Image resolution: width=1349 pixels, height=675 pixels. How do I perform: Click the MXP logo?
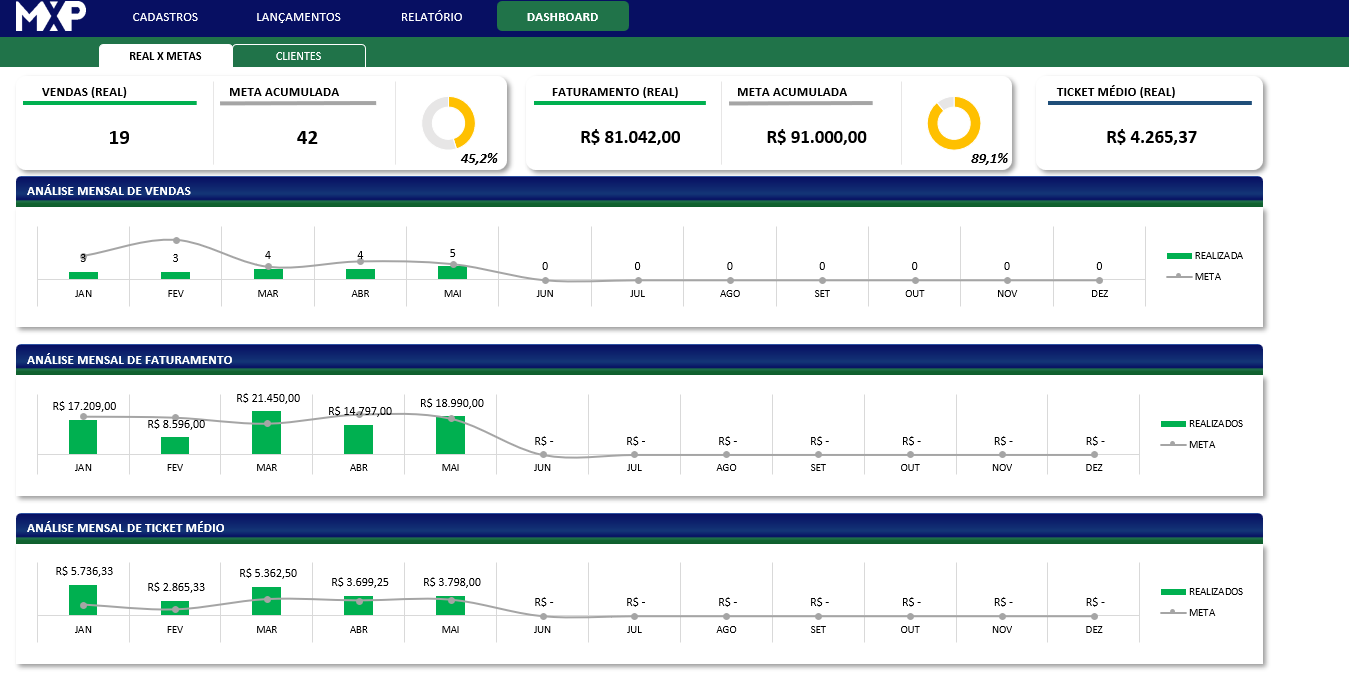(51, 16)
